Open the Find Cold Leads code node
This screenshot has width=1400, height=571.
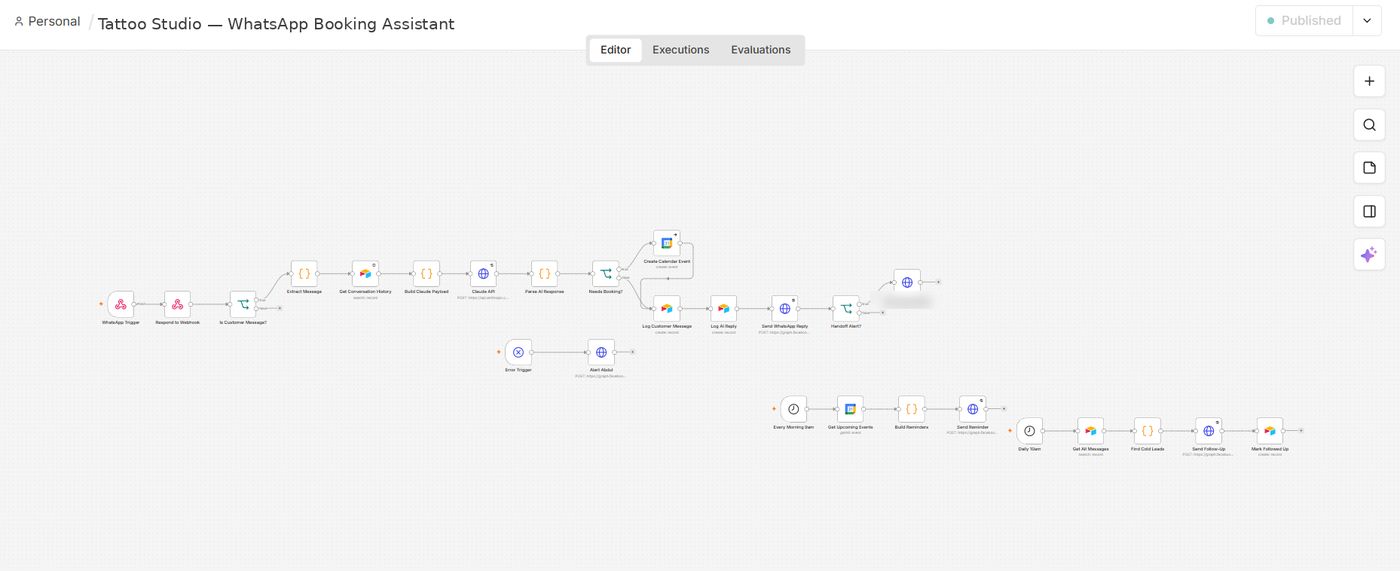coord(1147,431)
